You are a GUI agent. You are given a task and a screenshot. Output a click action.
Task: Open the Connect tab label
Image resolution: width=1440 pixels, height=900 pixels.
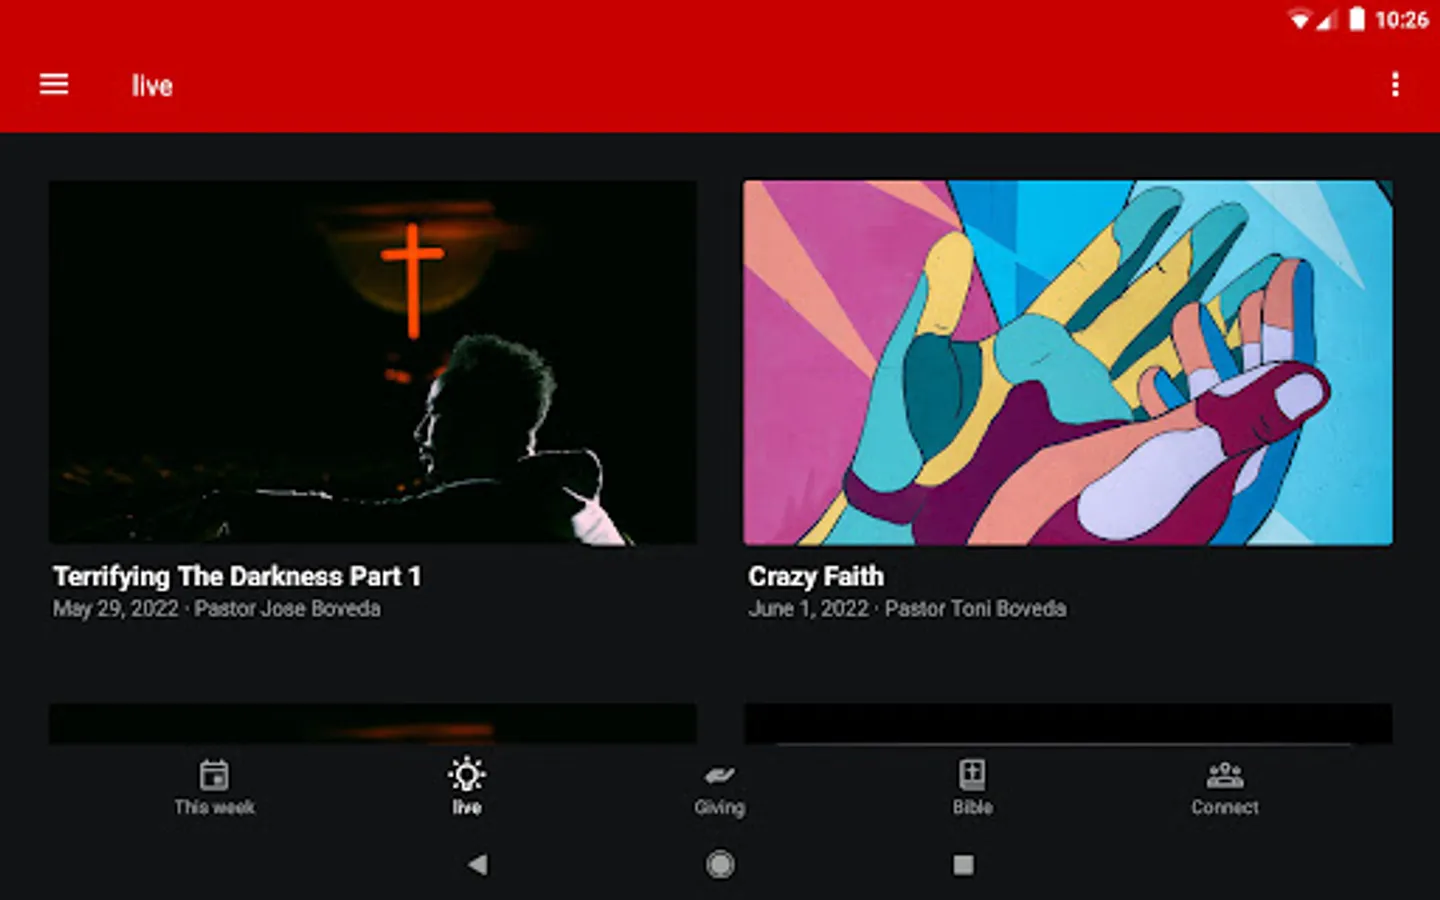click(x=1225, y=807)
